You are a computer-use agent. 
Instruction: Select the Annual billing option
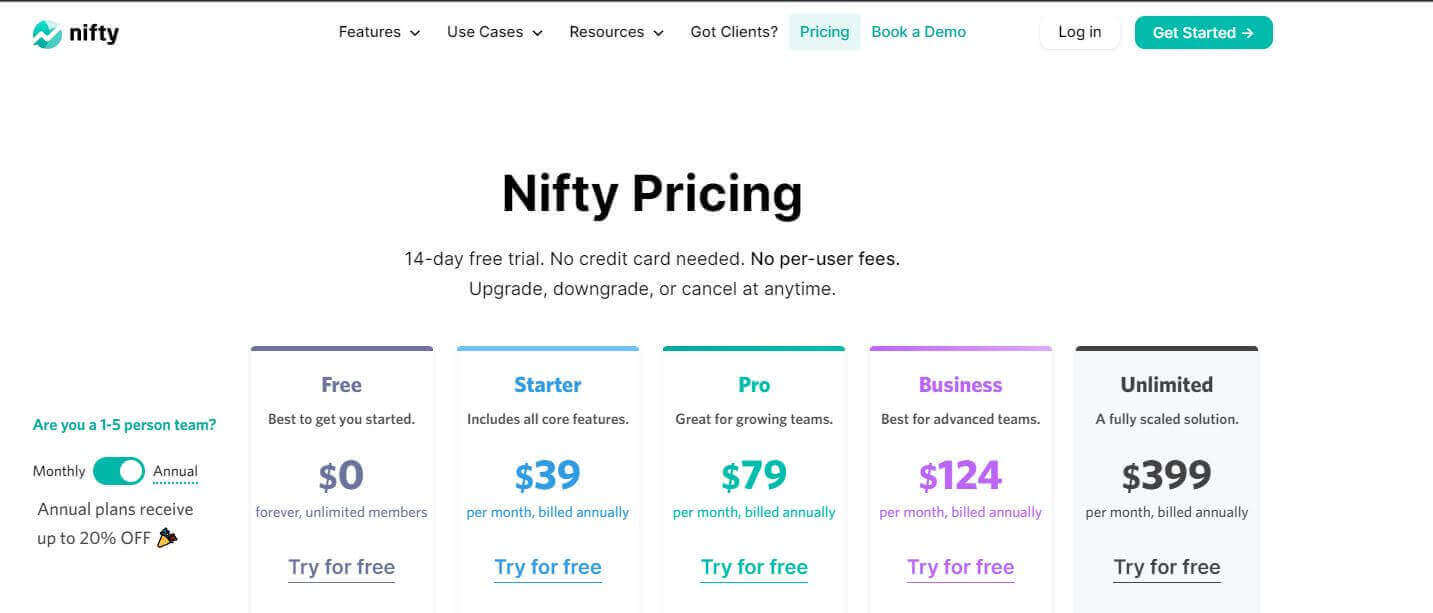tap(175, 470)
